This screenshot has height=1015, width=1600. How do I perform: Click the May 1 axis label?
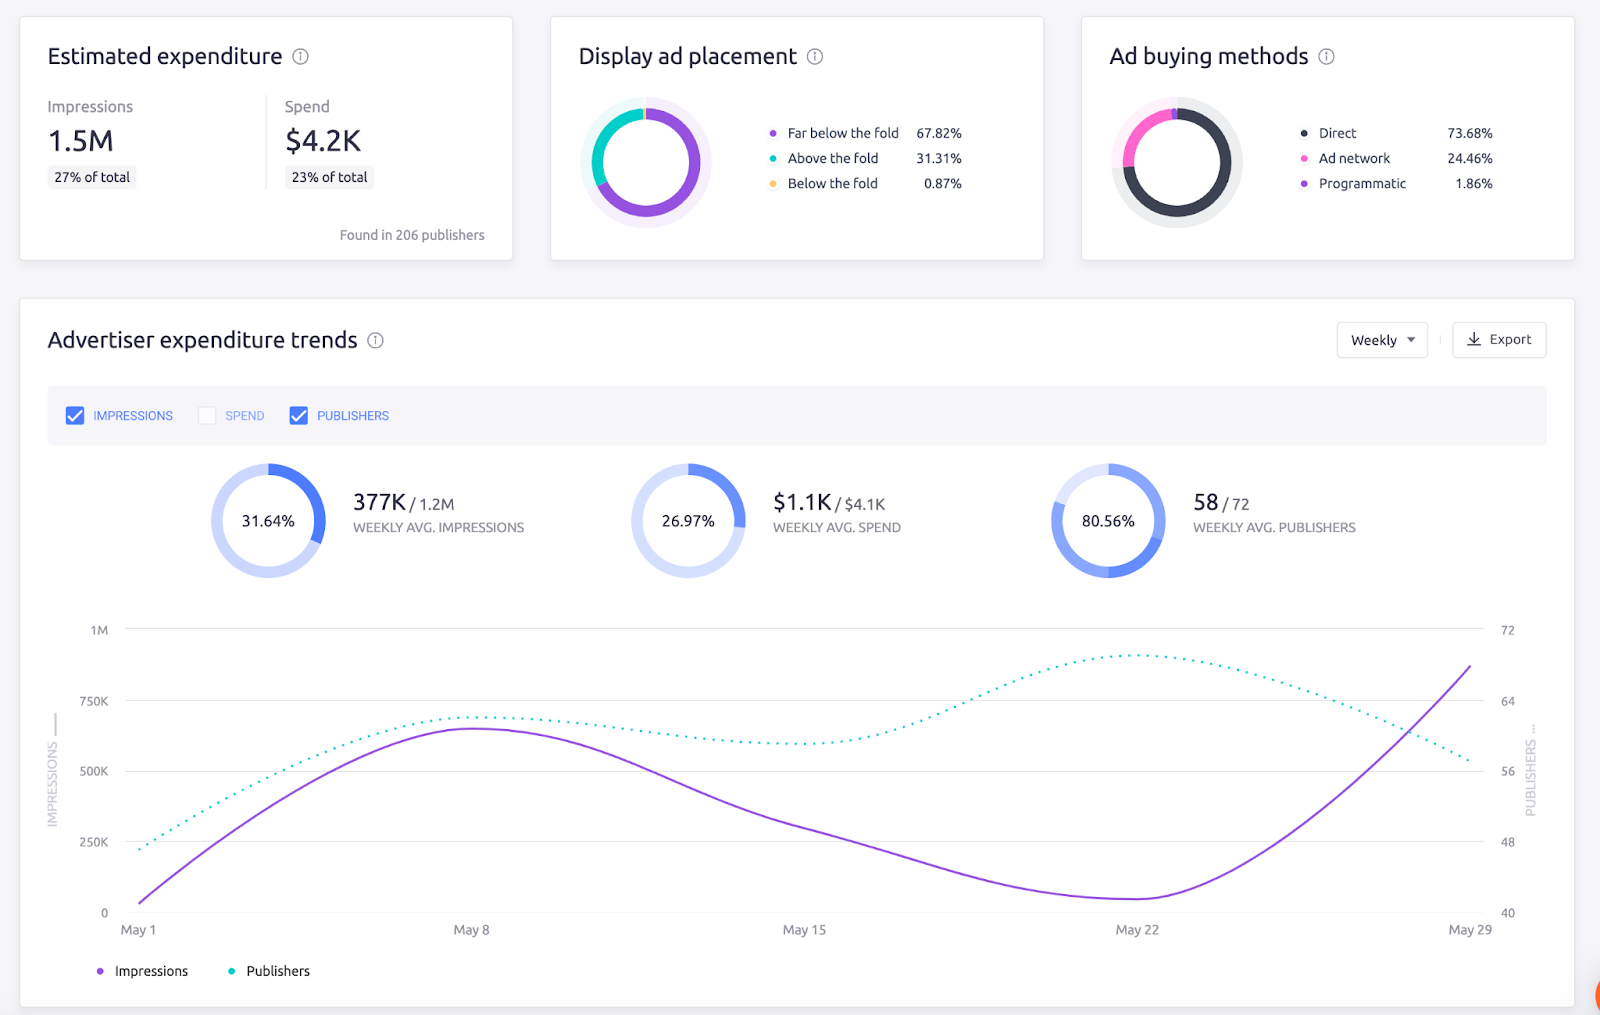pyautogui.click(x=138, y=930)
